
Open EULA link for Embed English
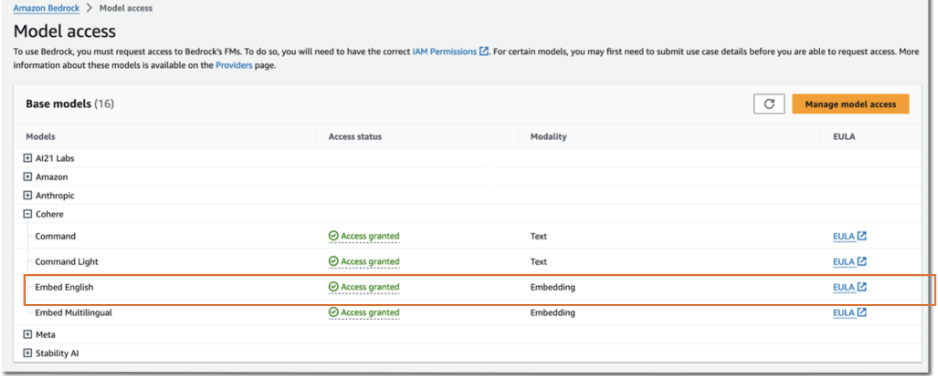click(x=849, y=287)
